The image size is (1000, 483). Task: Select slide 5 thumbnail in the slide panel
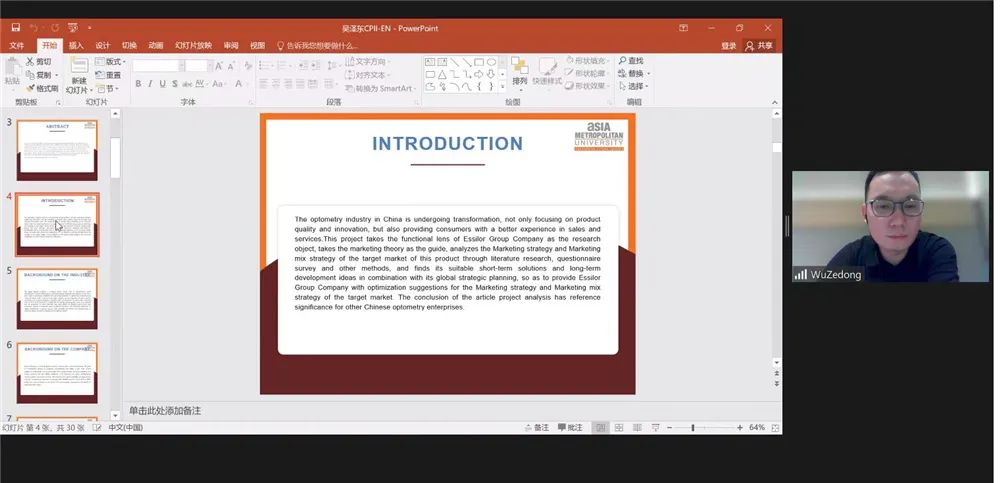click(58, 297)
